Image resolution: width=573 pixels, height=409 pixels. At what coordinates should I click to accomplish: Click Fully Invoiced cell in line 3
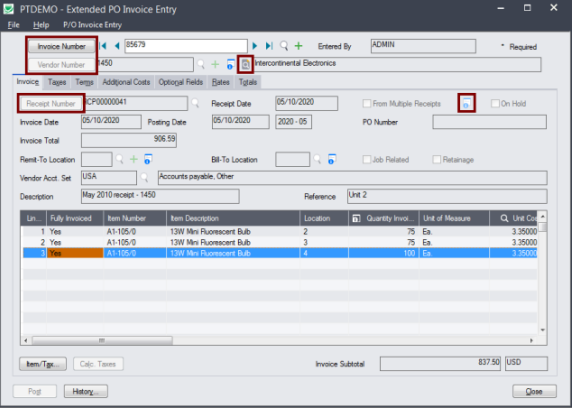75,253
